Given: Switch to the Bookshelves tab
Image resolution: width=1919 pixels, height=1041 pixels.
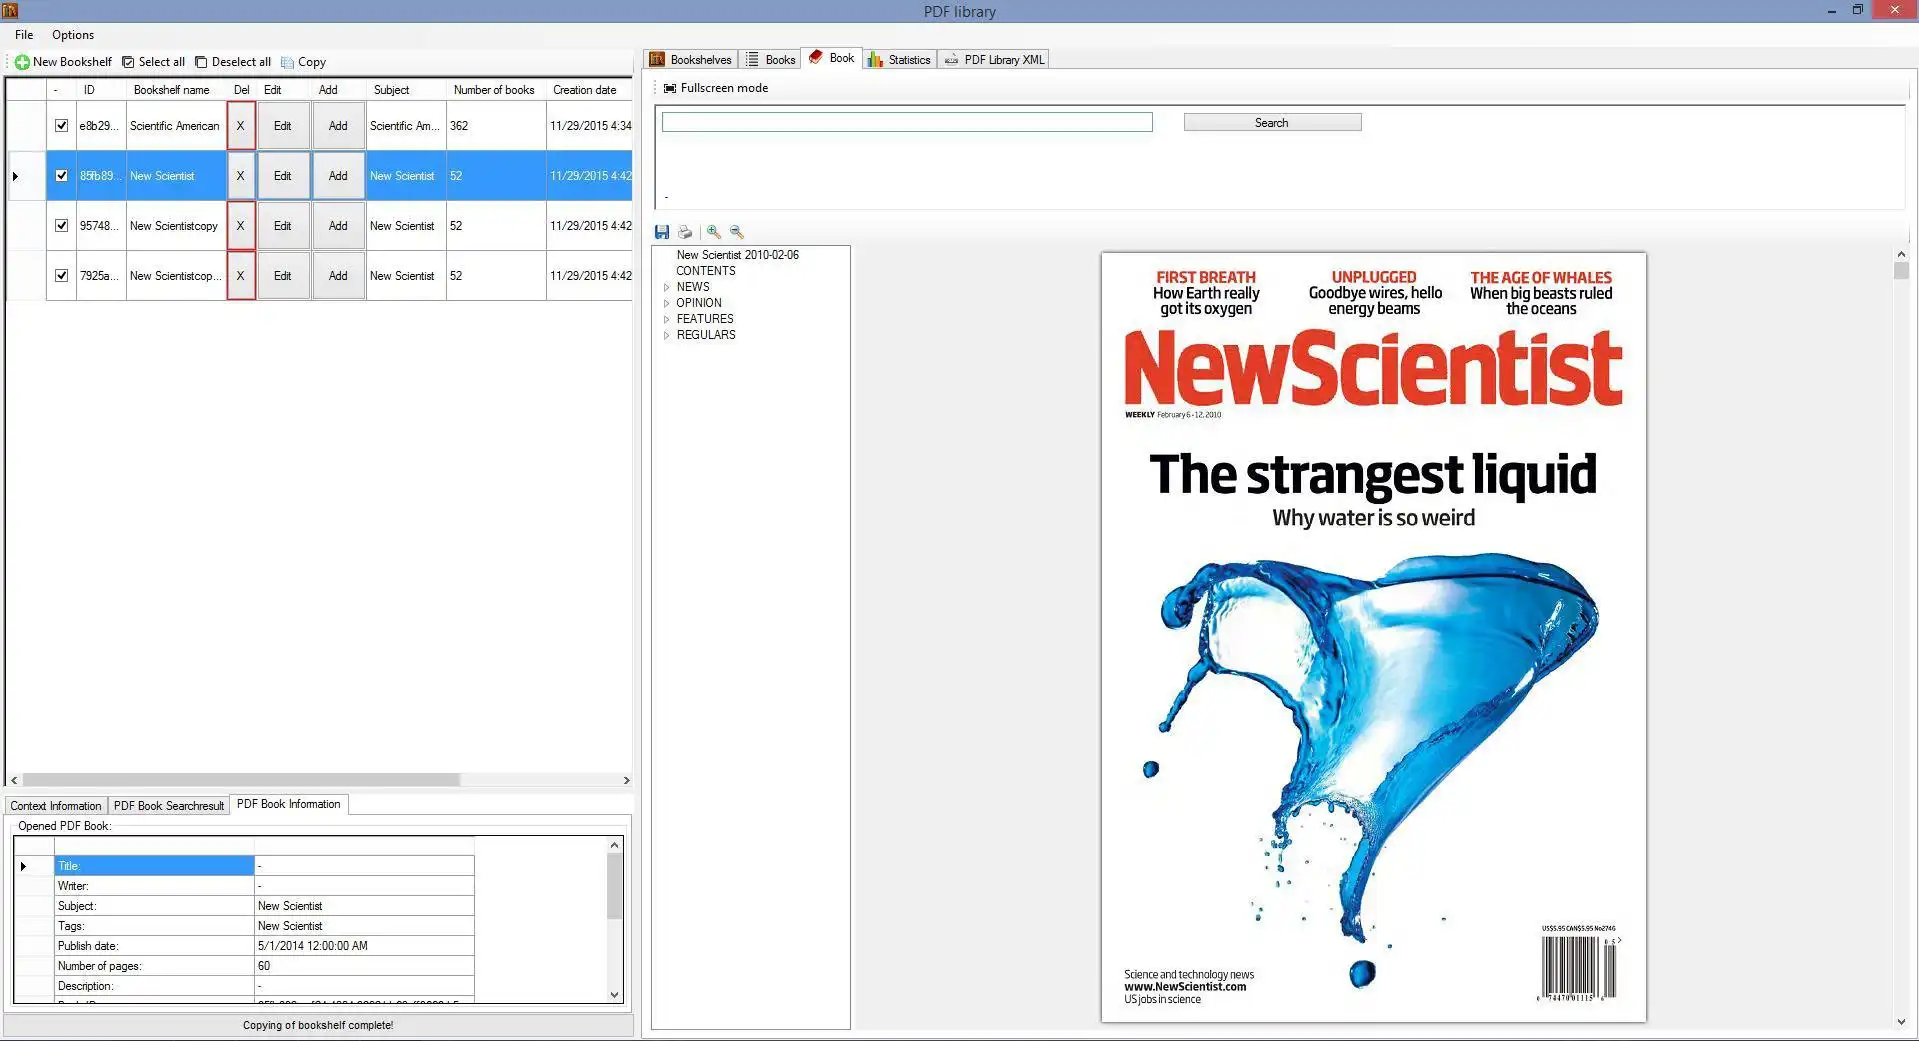Looking at the screenshot, I should tap(691, 60).
